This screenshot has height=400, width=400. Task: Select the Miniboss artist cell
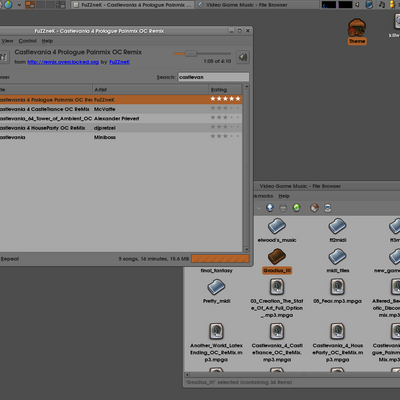click(x=105, y=137)
